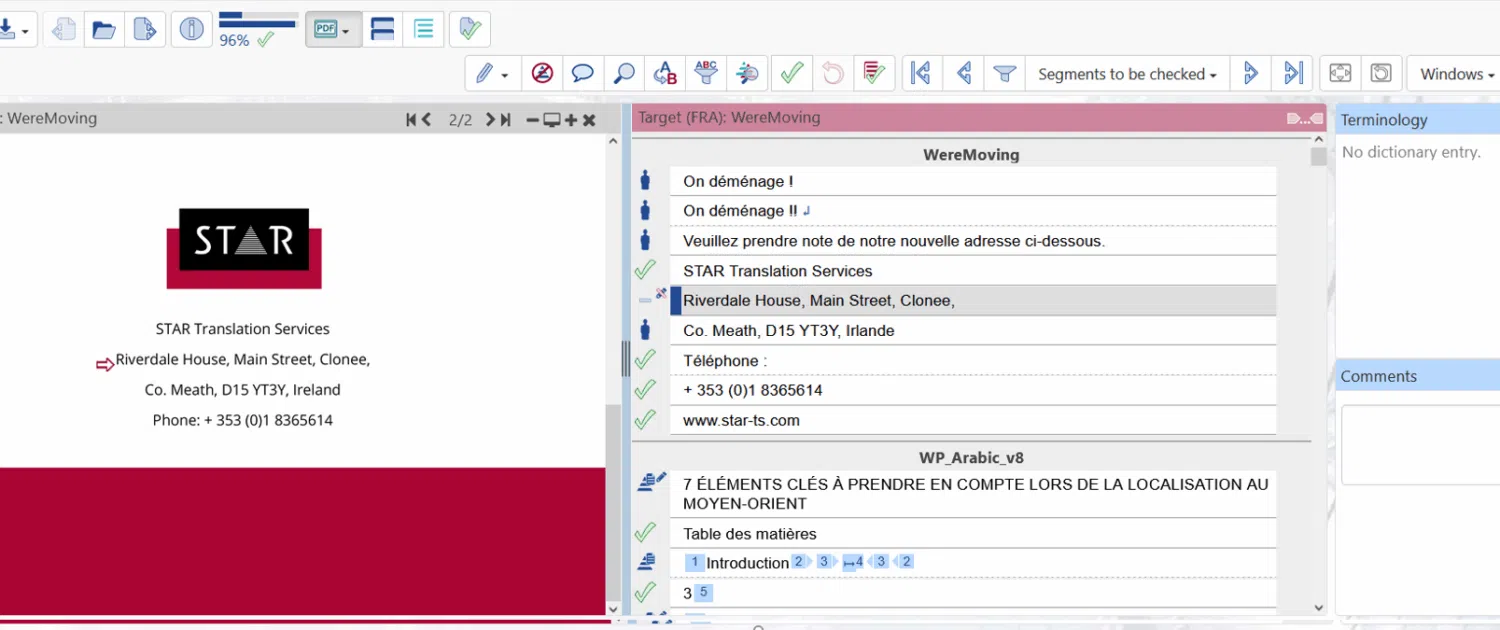Click the 'Co. Meath, D15 YT3Y, Irlande' segment
The height and width of the screenshot is (630, 1500).
pyautogui.click(x=973, y=330)
